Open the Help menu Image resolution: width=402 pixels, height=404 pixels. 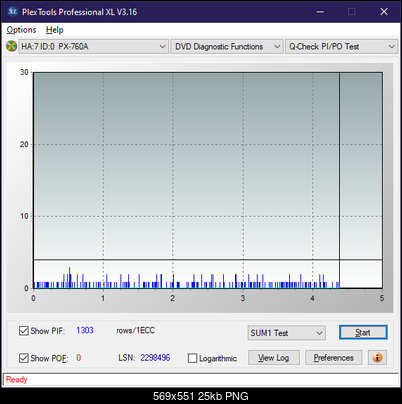[55, 30]
